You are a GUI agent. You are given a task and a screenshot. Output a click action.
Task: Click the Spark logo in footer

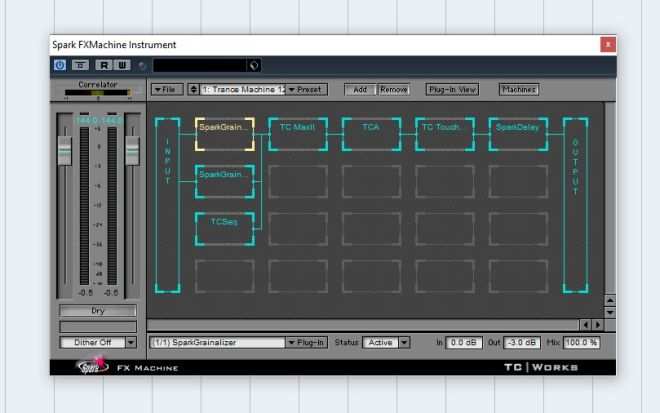tap(92, 365)
